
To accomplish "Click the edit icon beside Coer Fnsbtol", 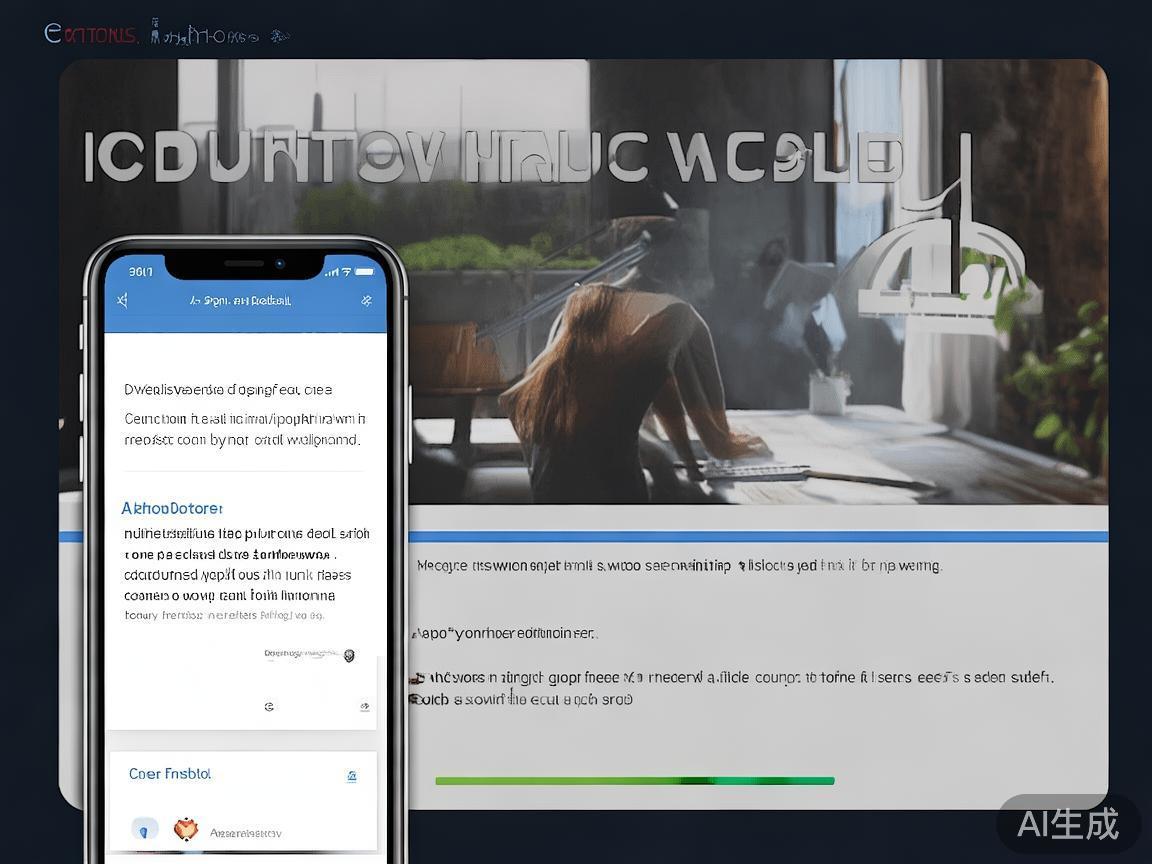I will (351, 776).
